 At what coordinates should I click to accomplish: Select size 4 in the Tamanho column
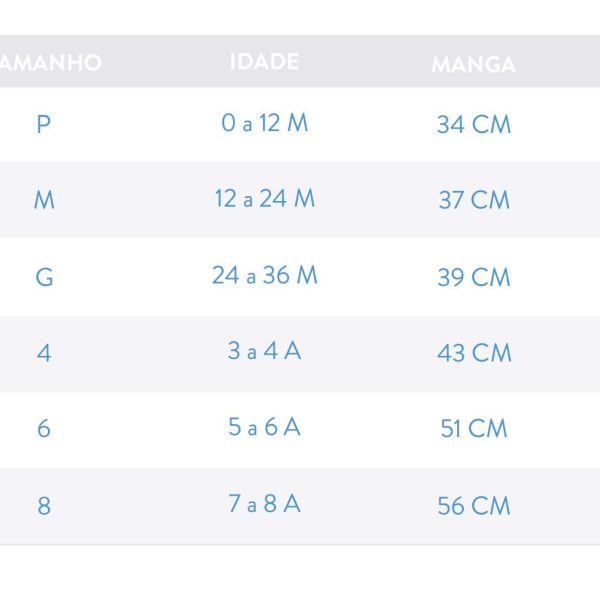pos(44,353)
